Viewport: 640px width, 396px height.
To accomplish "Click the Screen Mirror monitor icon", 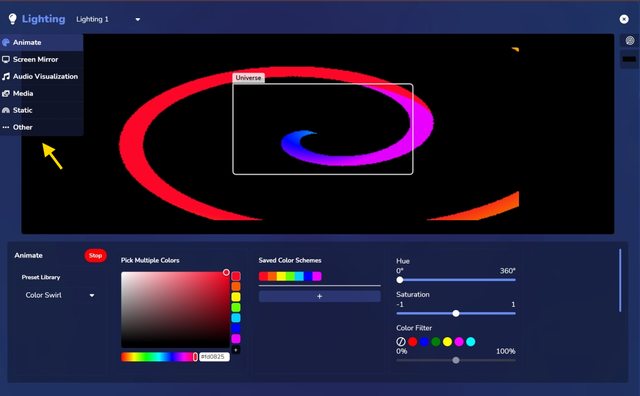I will click(x=6, y=60).
